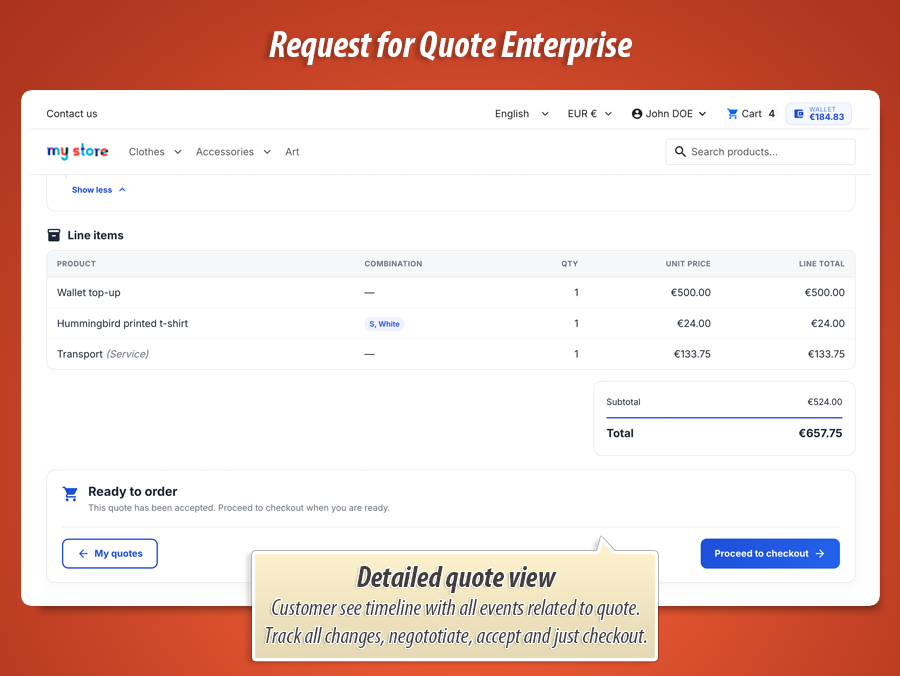Focus the Search products field
This screenshot has height=676, width=900.
[760, 151]
